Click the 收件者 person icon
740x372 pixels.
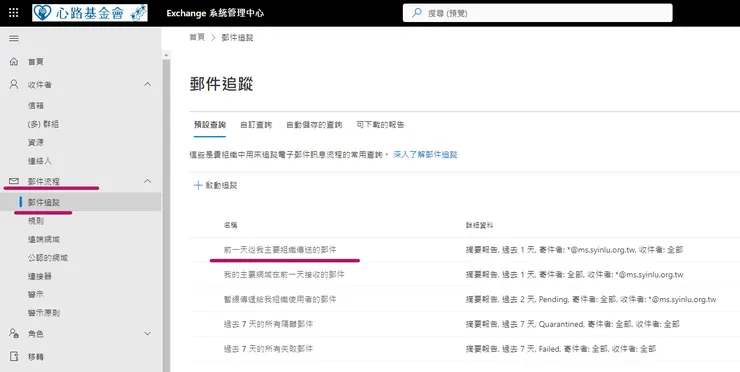point(14,85)
